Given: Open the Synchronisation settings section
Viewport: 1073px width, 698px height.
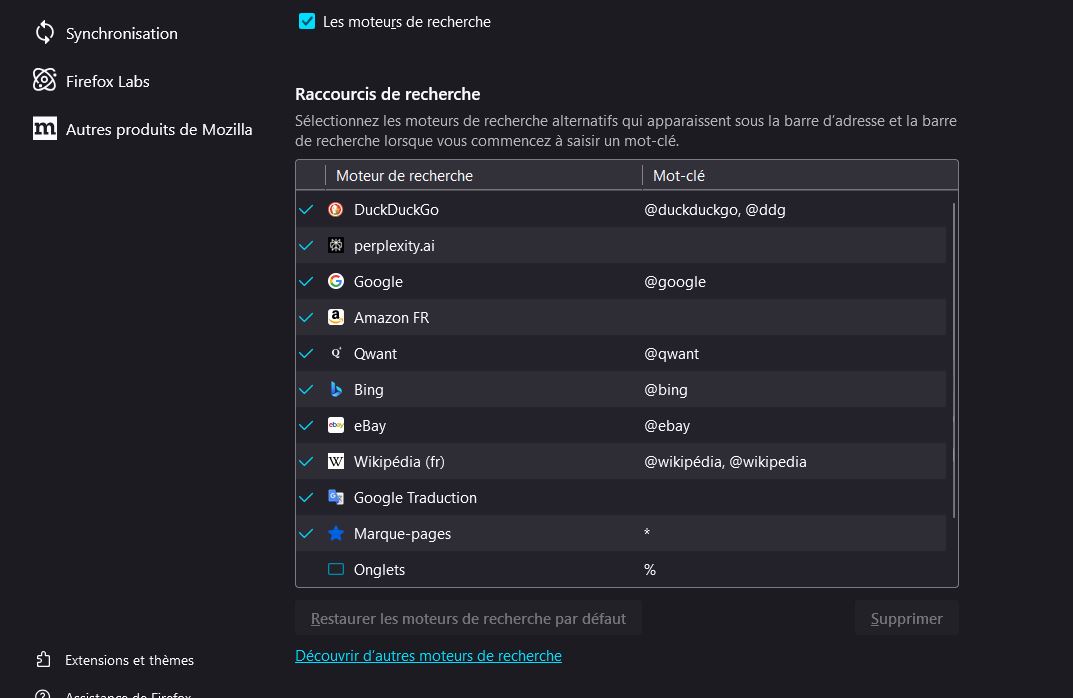Looking at the screenshot, I should tap(122, 33).
